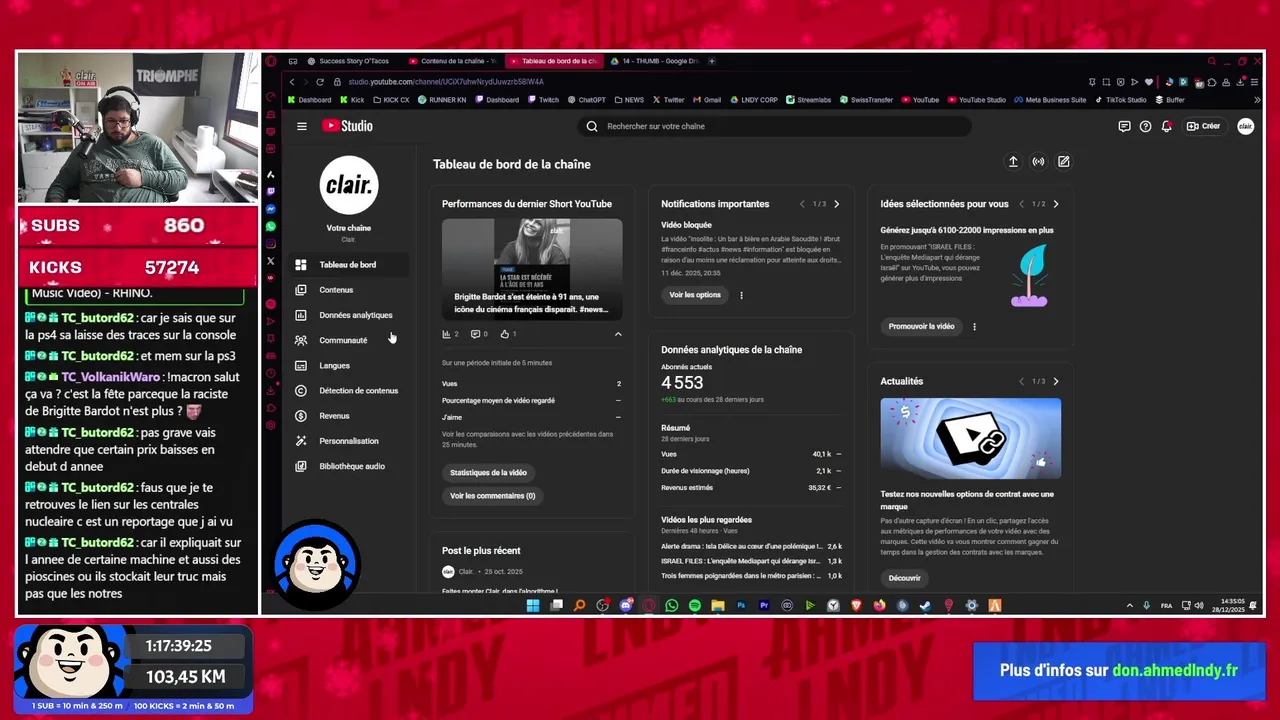Open the Langues sidebar item

coord(335,365)
